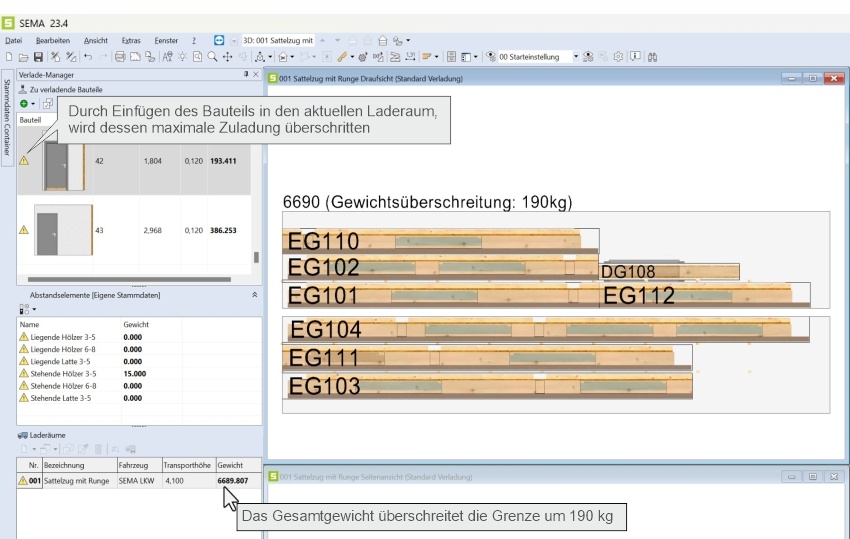Select element DG108 in Draufsicht
This screenshot has height=539, width=850.
[x=669, y=272]
